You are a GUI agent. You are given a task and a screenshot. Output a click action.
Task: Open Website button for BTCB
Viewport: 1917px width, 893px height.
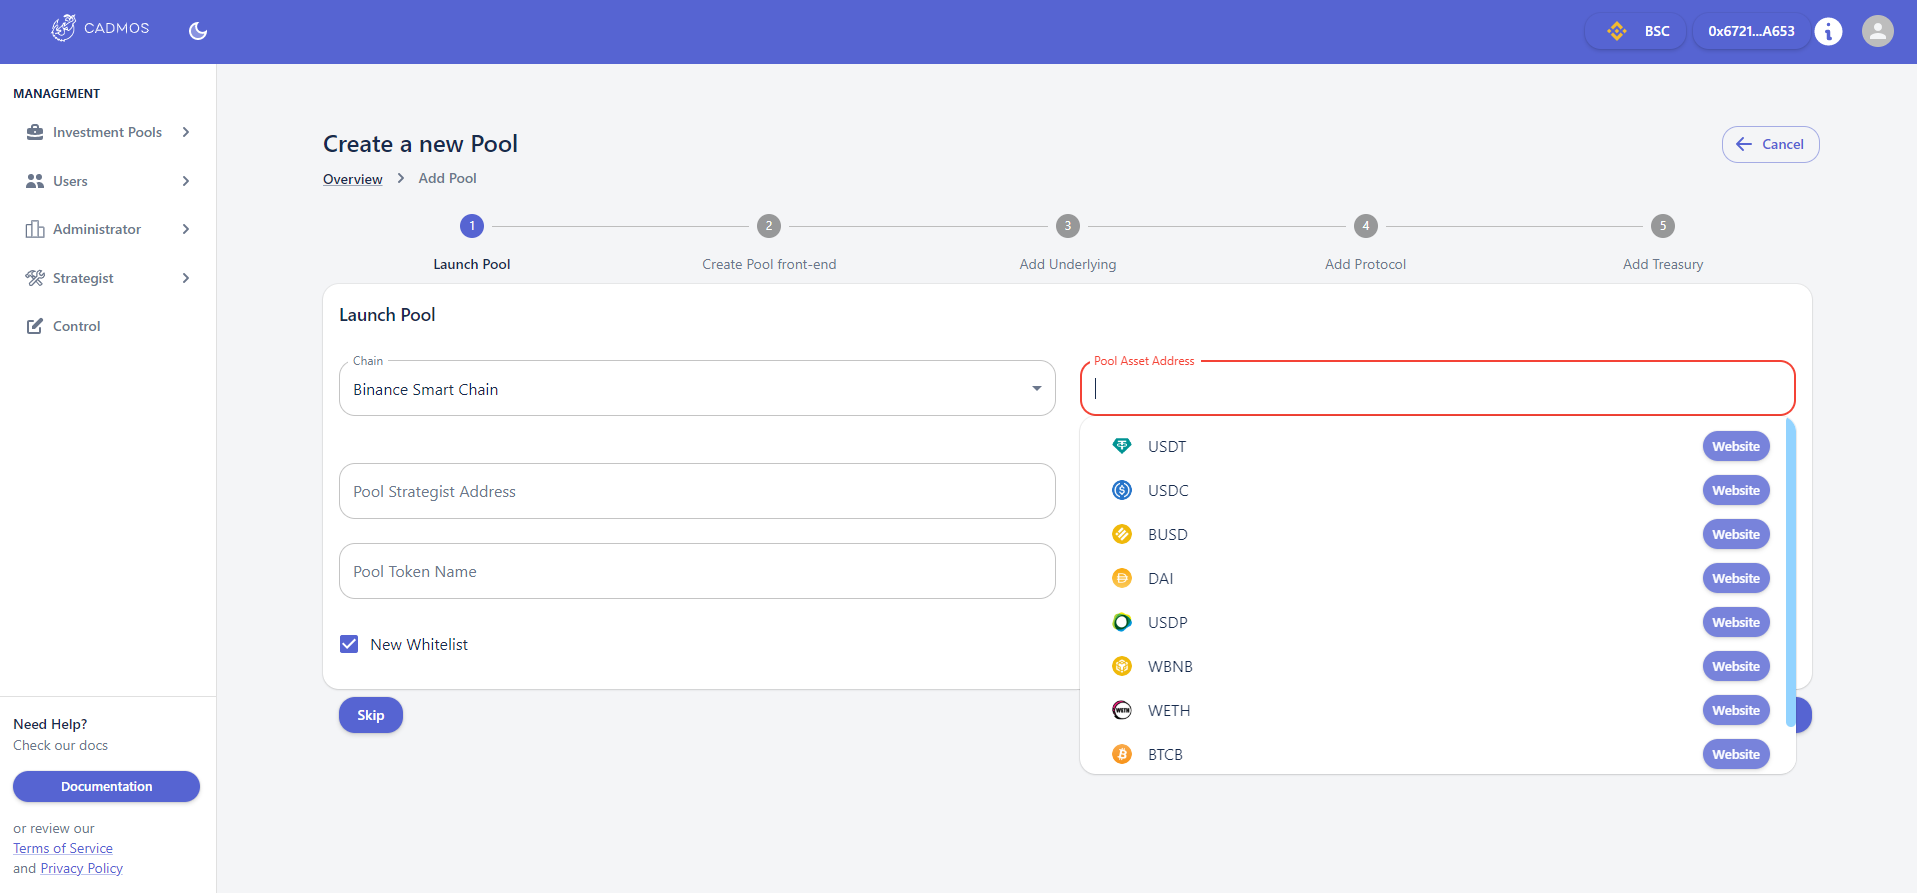point(1736,754)
